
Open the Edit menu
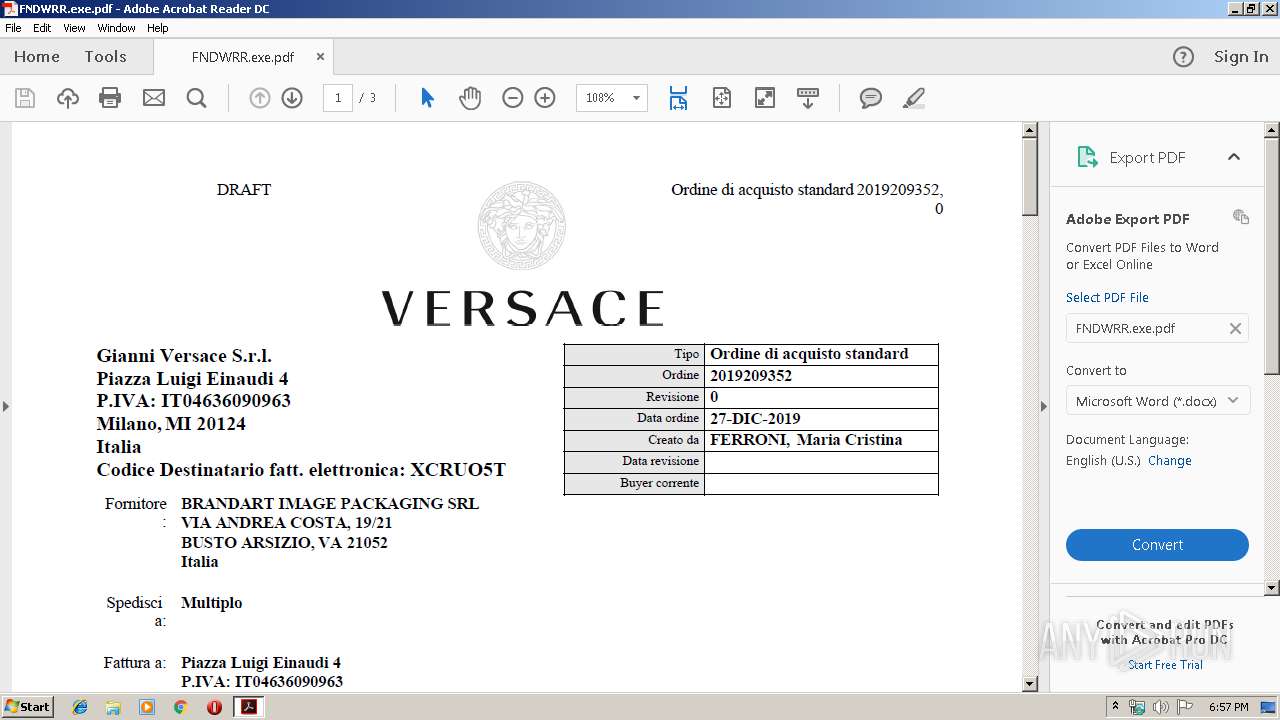point(42,28)
